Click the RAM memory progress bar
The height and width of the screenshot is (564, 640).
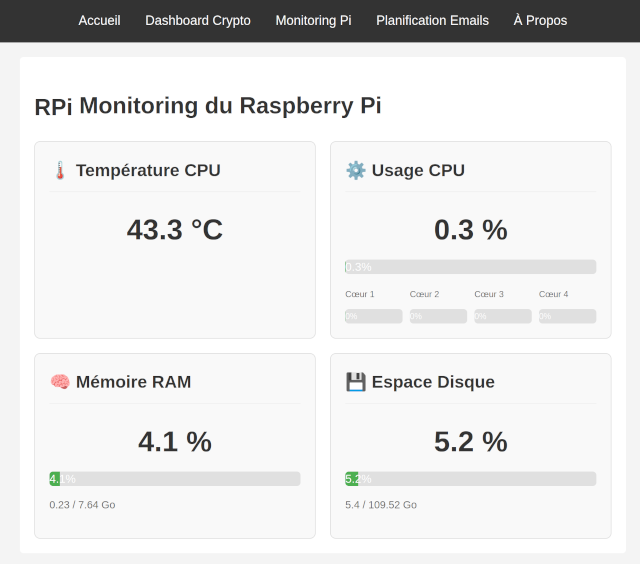[175, 479]
